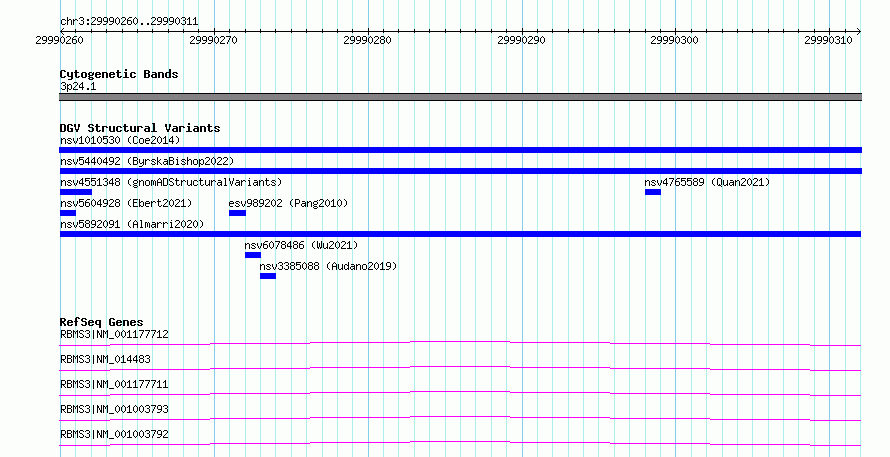Click the RBMS3|NM_001003793 transcript label

(114, 409)
